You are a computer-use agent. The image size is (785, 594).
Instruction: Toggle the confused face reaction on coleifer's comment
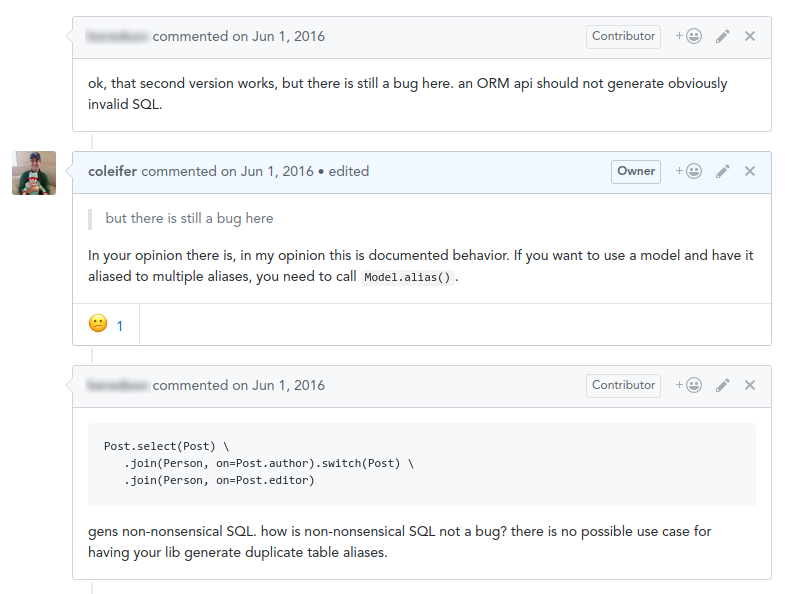point(106,325)
